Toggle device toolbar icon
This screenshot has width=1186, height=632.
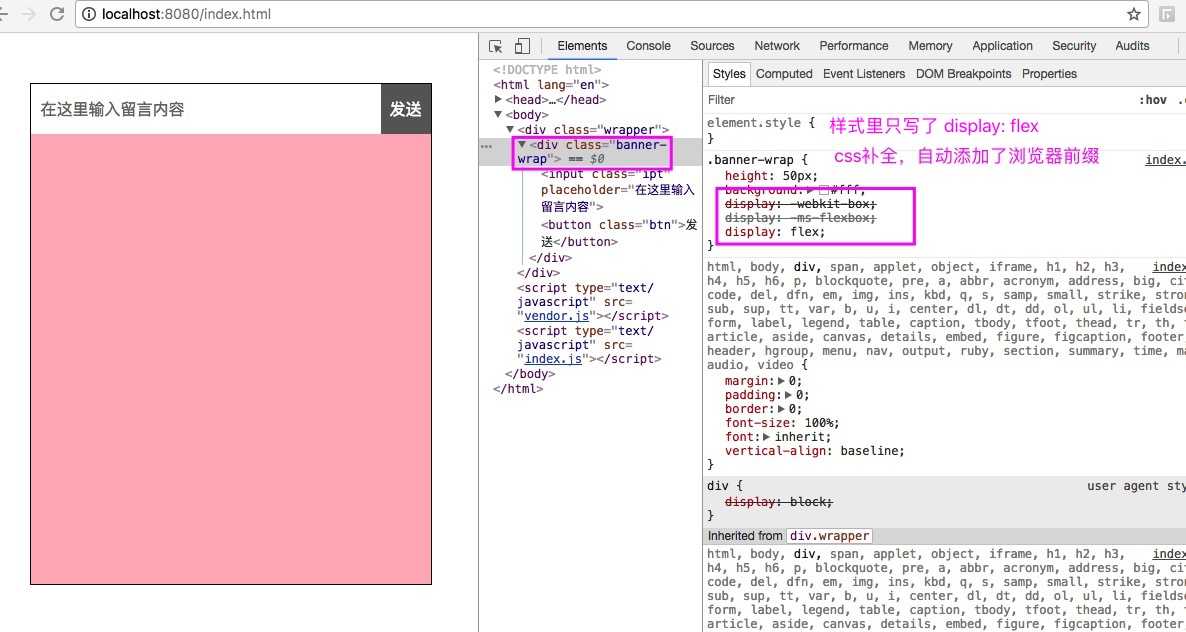click(522, 46)
